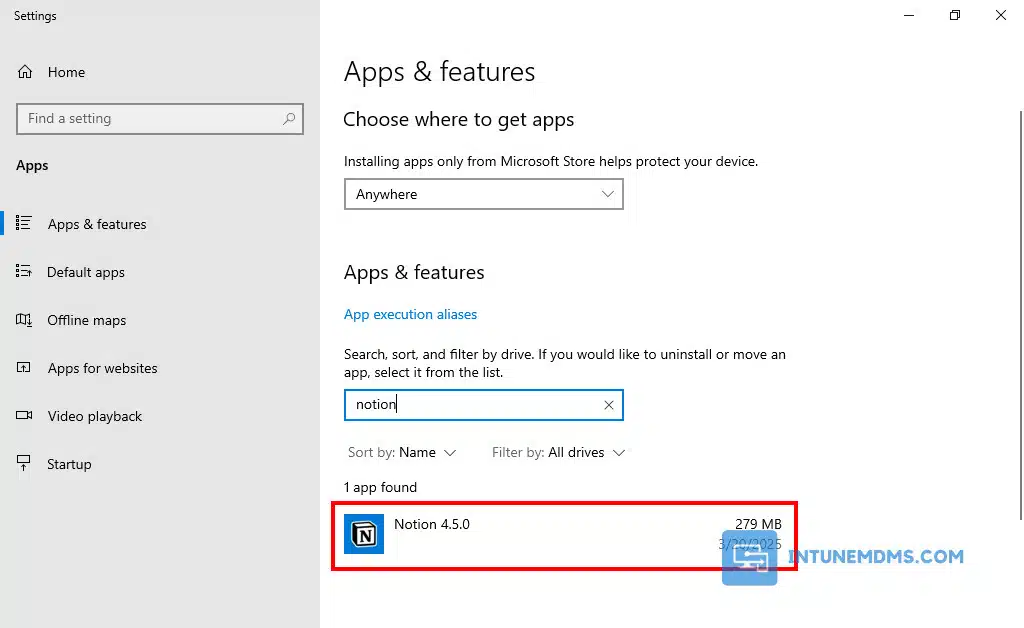Click the Video playback icon
The height and width of the screenshot is (628, 1024).
click(x=24, y=416)
